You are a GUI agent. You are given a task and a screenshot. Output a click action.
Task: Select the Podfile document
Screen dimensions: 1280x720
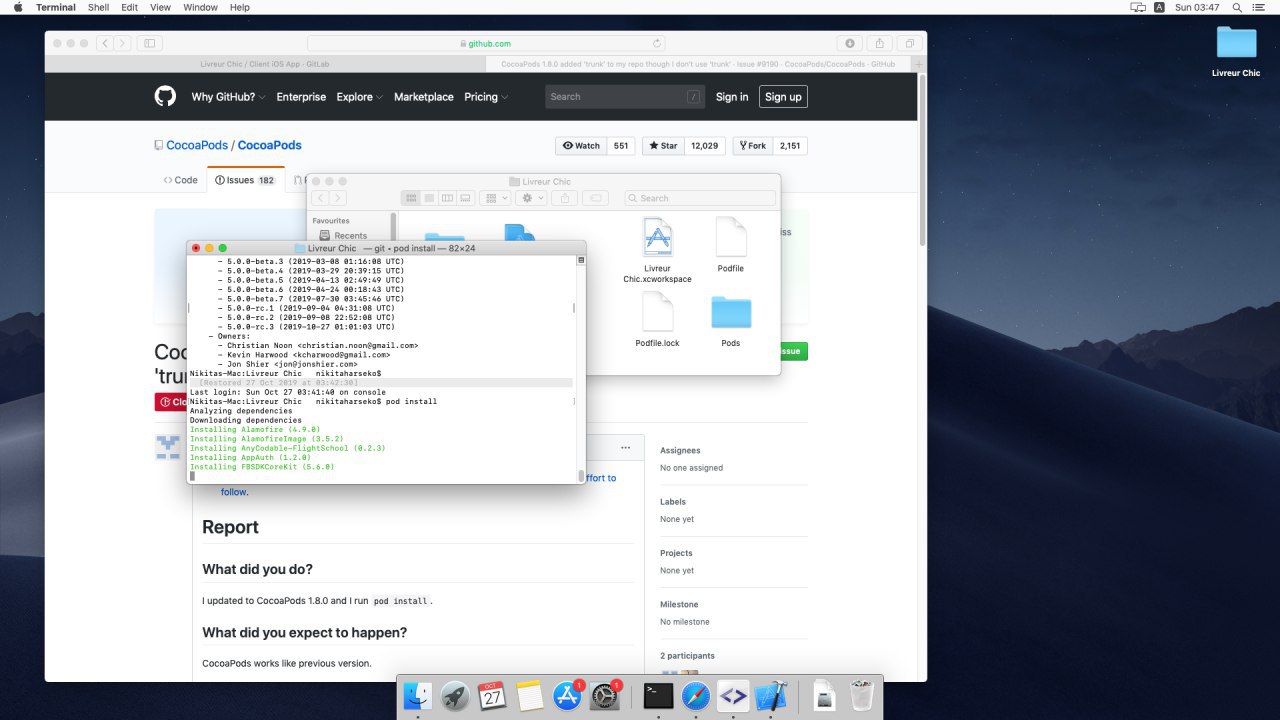pos(731,245)
